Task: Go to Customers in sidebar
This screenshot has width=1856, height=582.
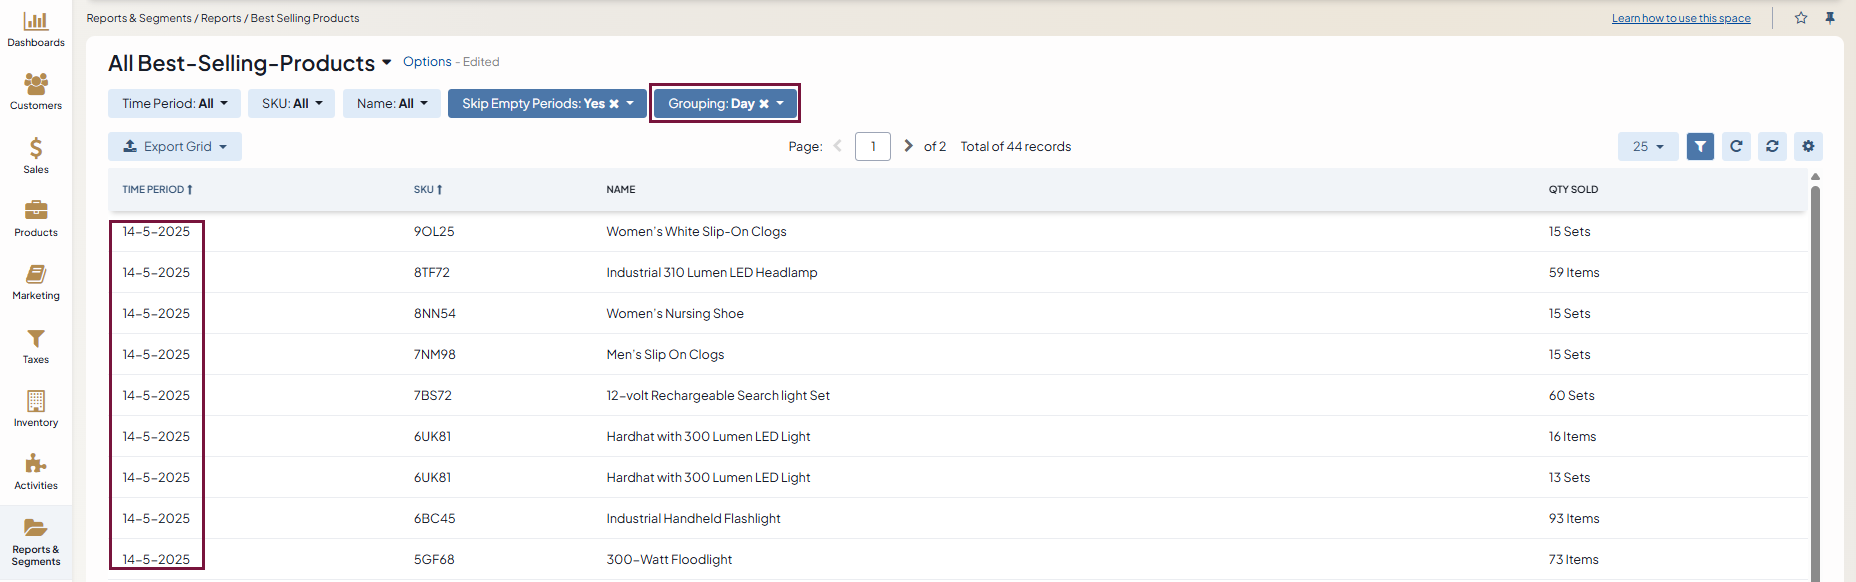Action: pos(36,92)
